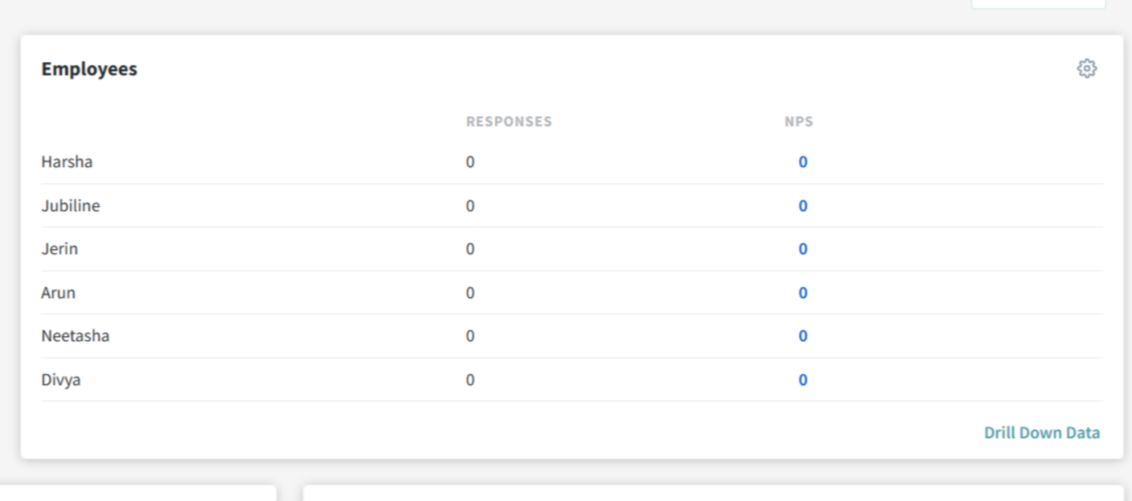1132x501 pixels.
Task: Click the NPS column header
Action: point(798,122)
